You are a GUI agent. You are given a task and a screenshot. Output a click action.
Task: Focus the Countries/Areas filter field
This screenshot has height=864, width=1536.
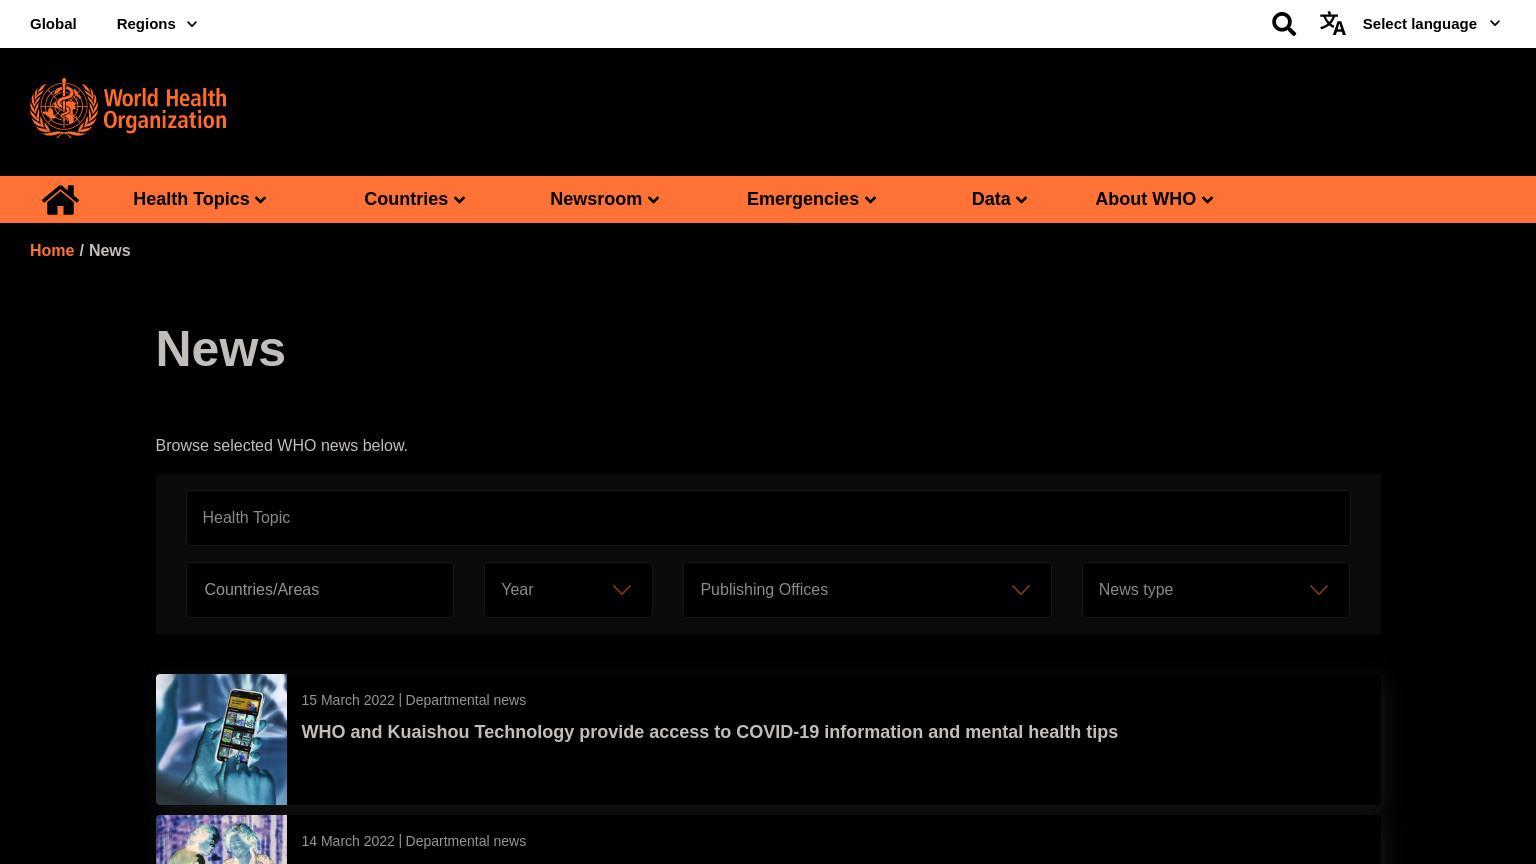click(320, 590)
